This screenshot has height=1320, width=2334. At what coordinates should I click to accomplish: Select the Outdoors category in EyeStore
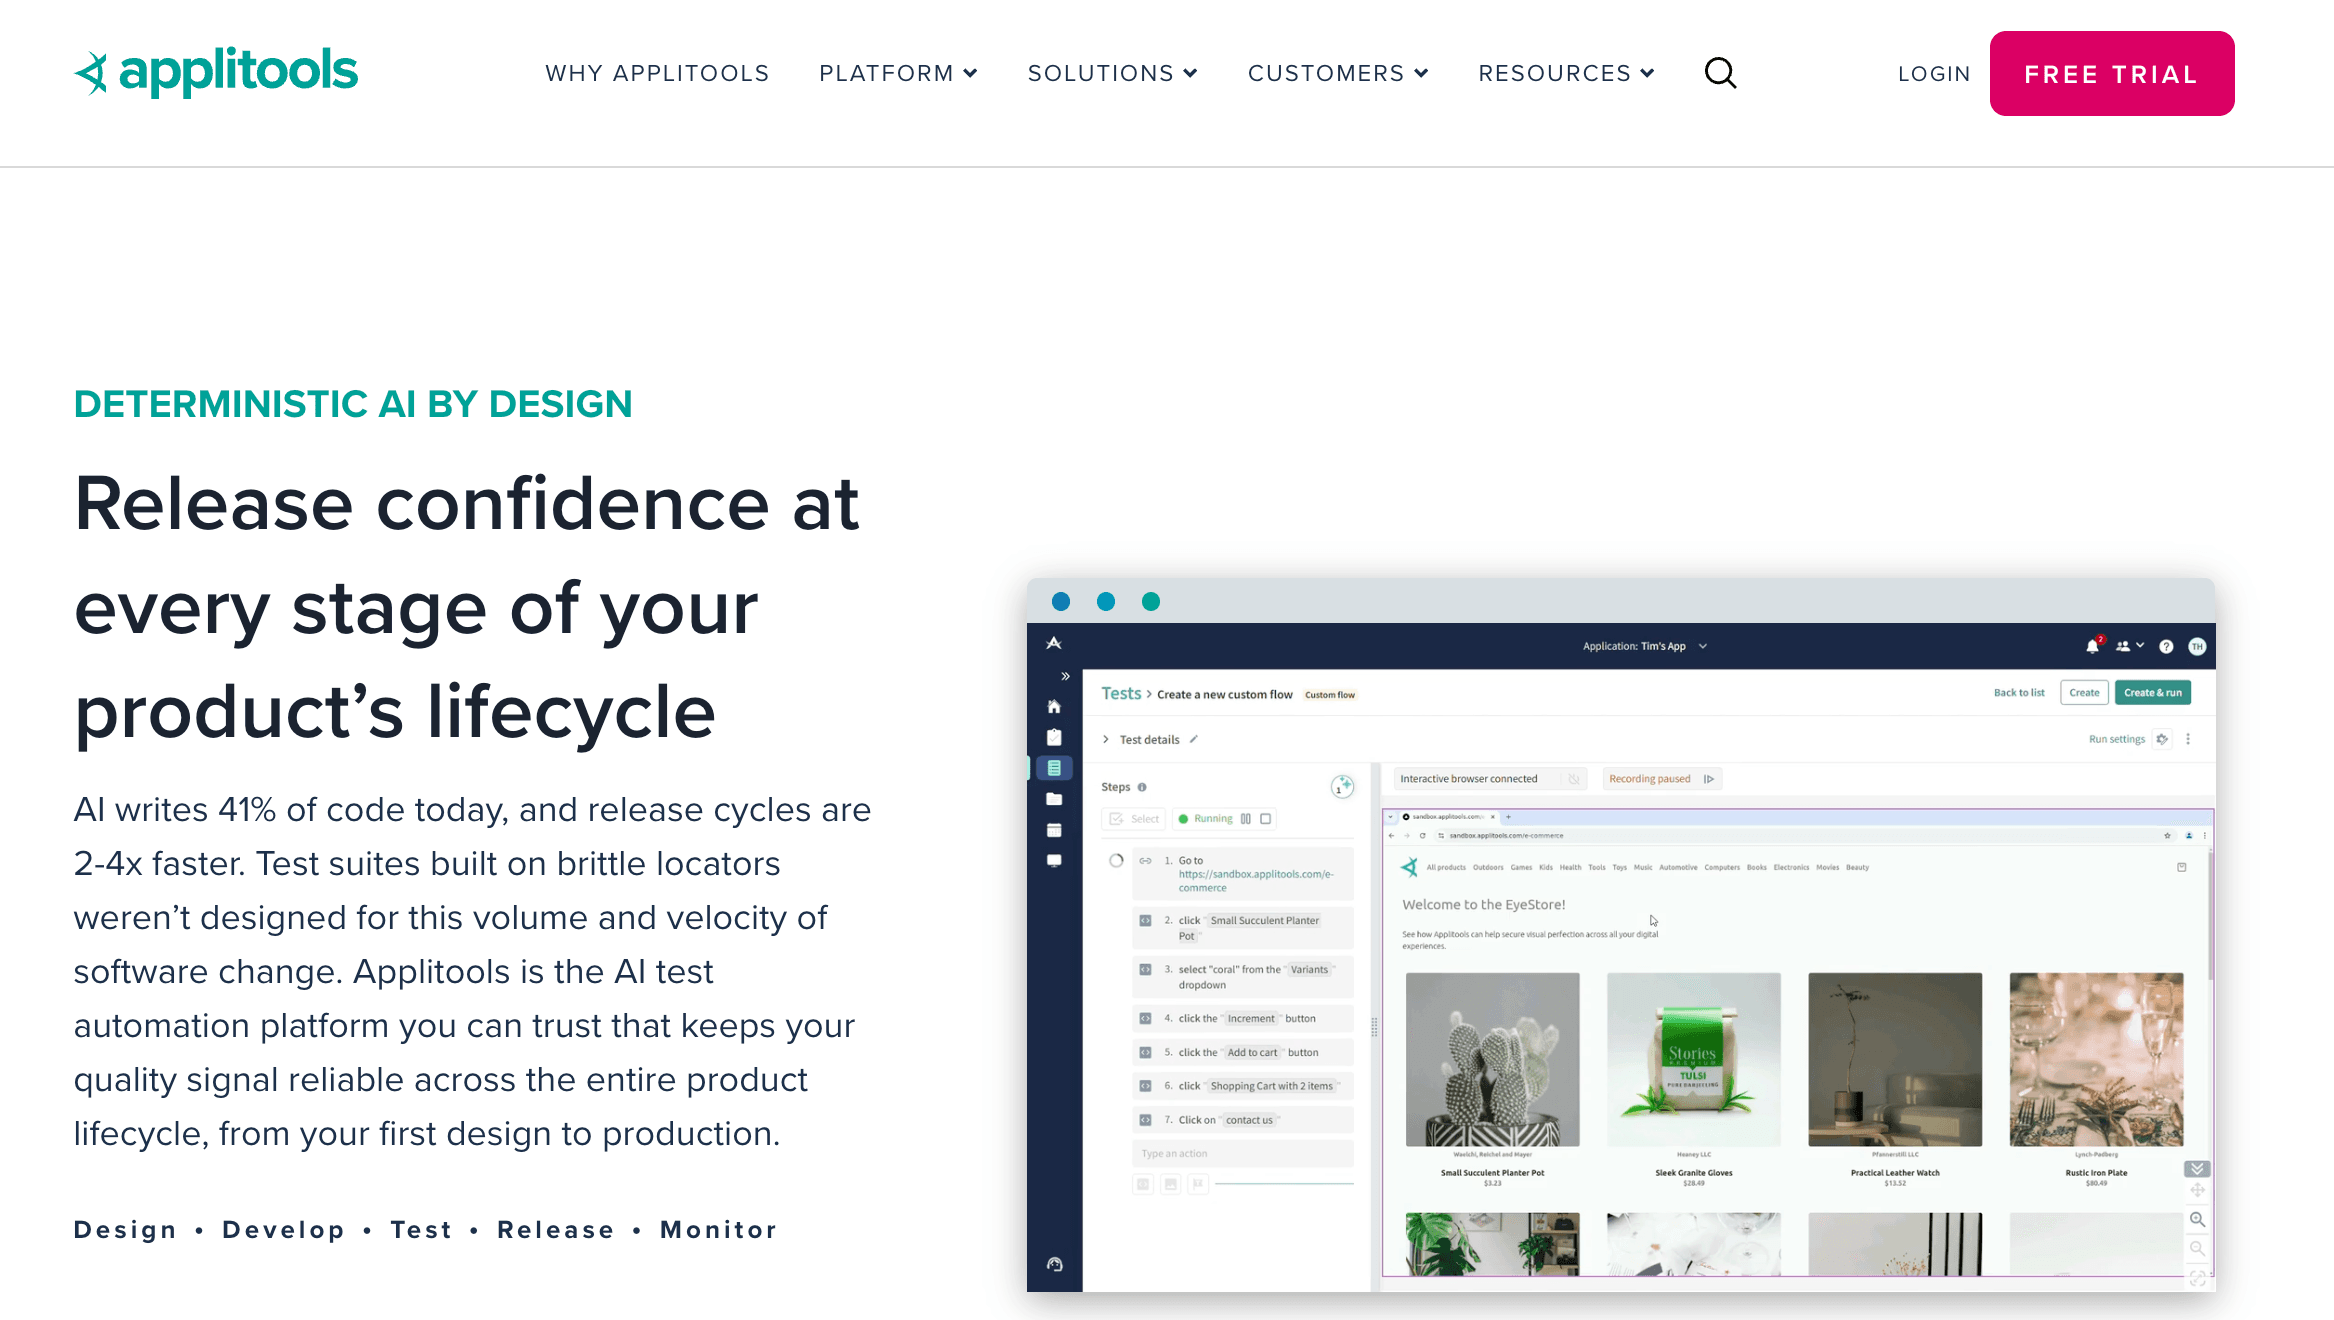1488,868
